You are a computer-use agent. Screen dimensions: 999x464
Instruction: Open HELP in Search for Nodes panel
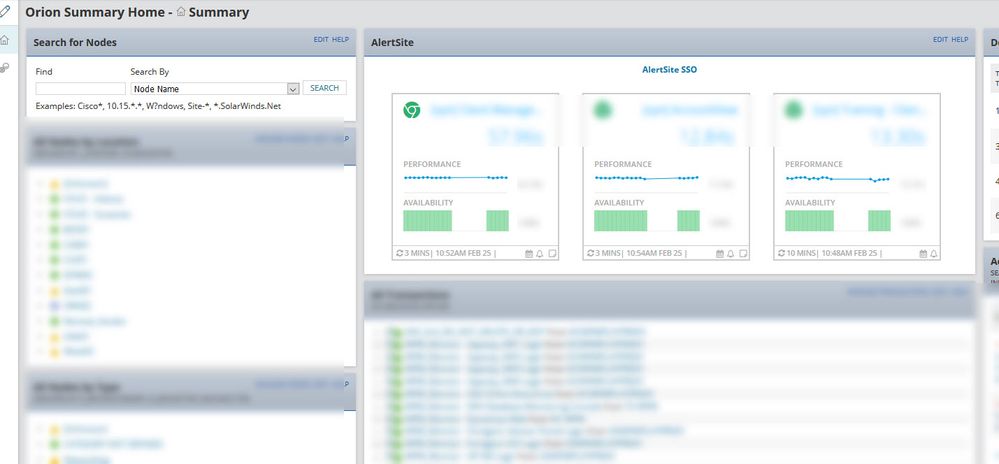[x=341, y=40]
